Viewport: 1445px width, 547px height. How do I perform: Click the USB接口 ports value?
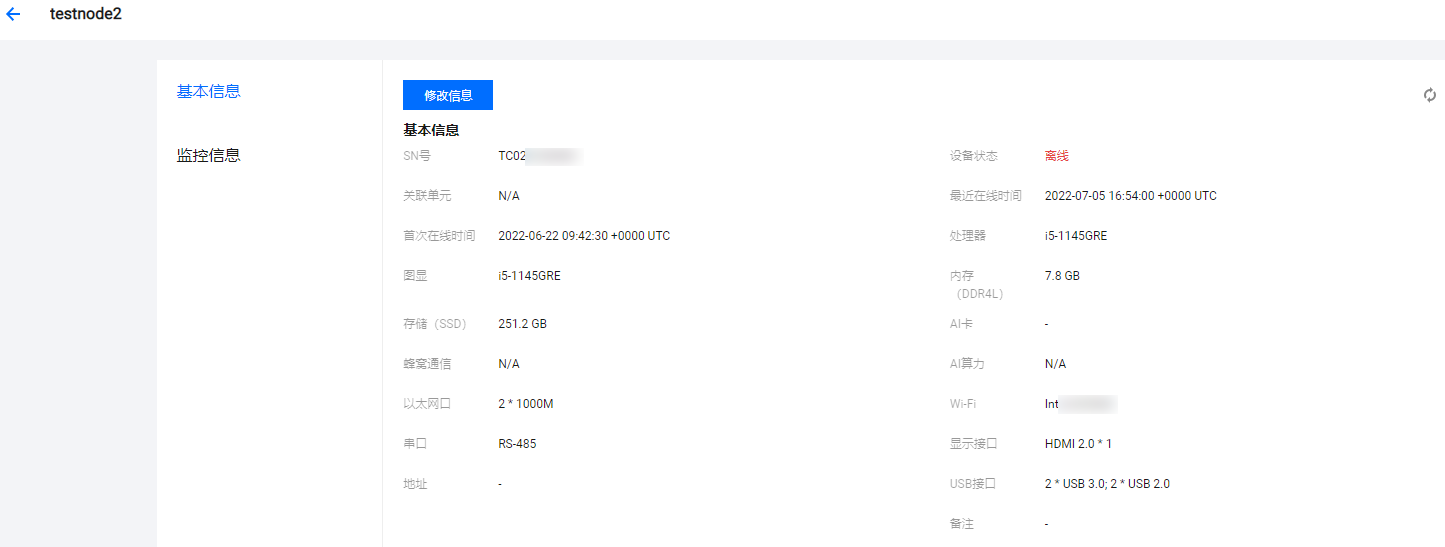(x=1107, y=484)
